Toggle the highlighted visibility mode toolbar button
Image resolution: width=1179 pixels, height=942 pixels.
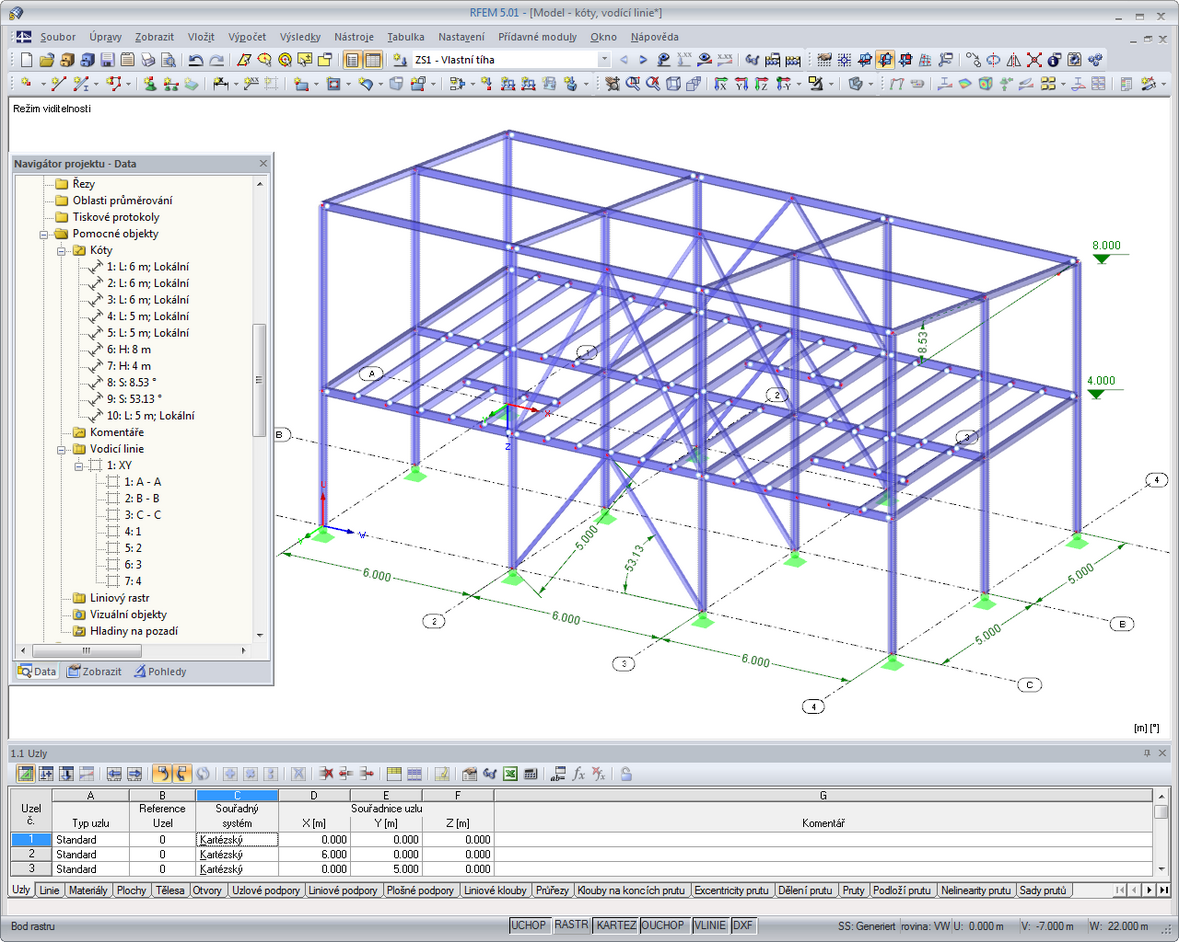(x=885, y=60)
